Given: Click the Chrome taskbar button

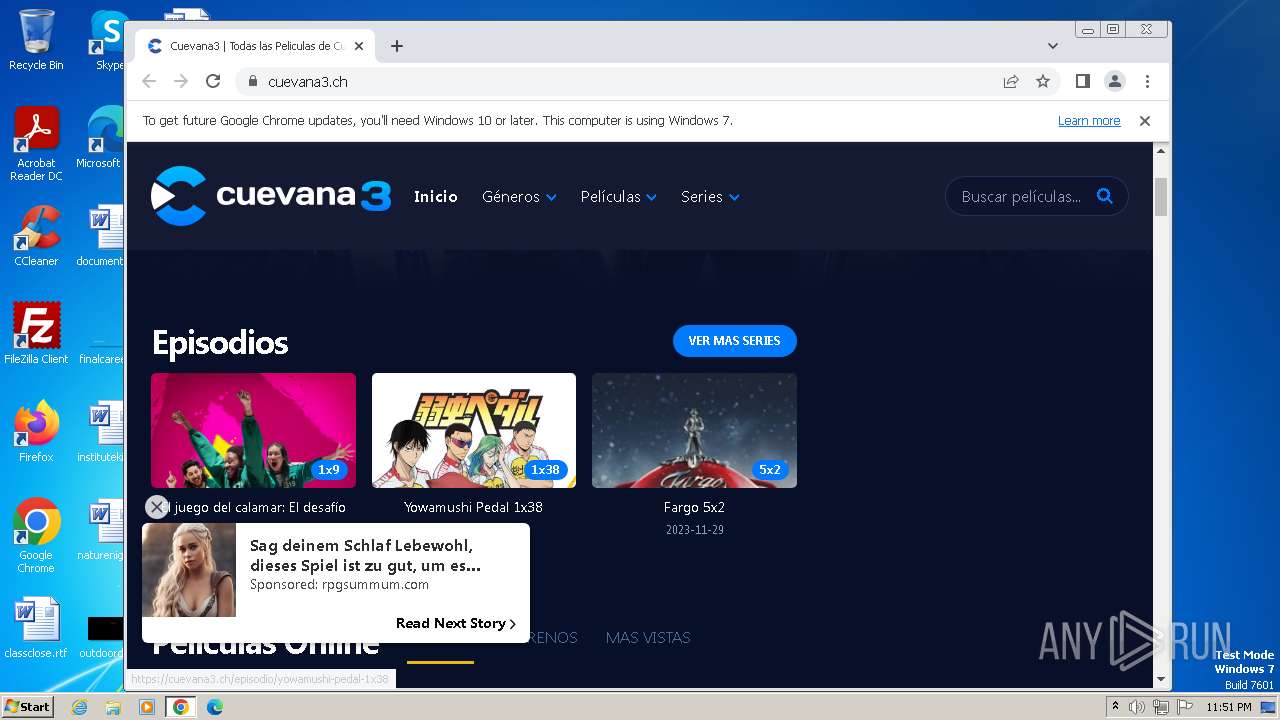Looking at the screenshot, I should coord(181,707).
